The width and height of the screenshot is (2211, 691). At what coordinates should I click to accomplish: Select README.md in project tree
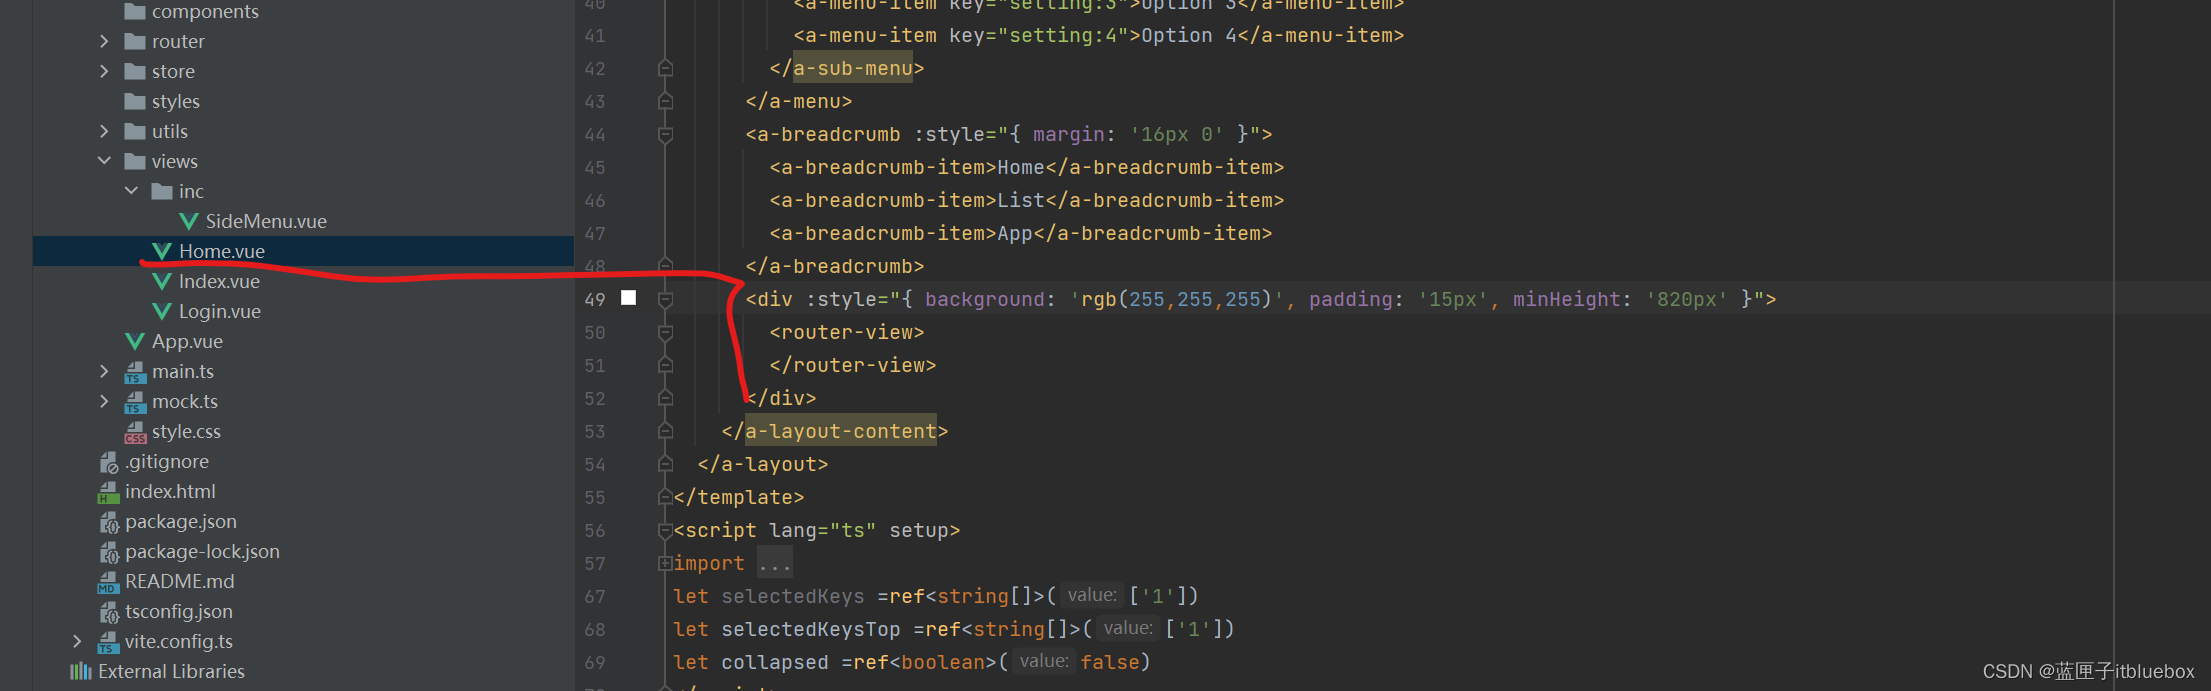[x=180, y=581]
